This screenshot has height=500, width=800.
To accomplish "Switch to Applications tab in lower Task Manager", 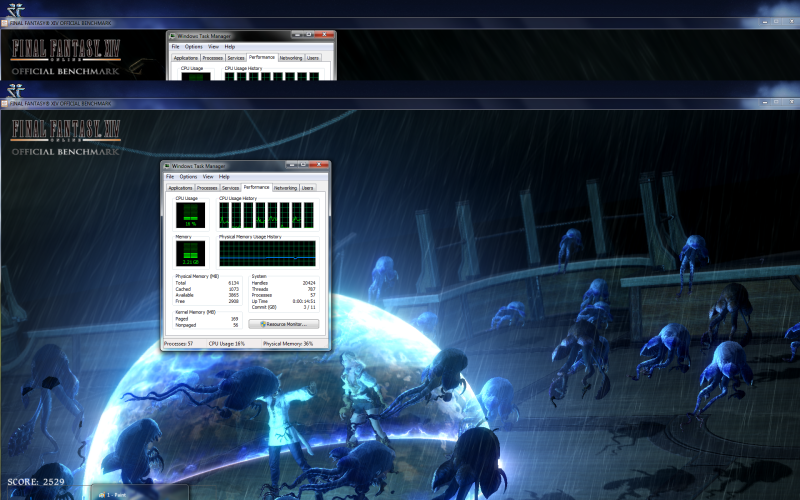I will (180, 188).
